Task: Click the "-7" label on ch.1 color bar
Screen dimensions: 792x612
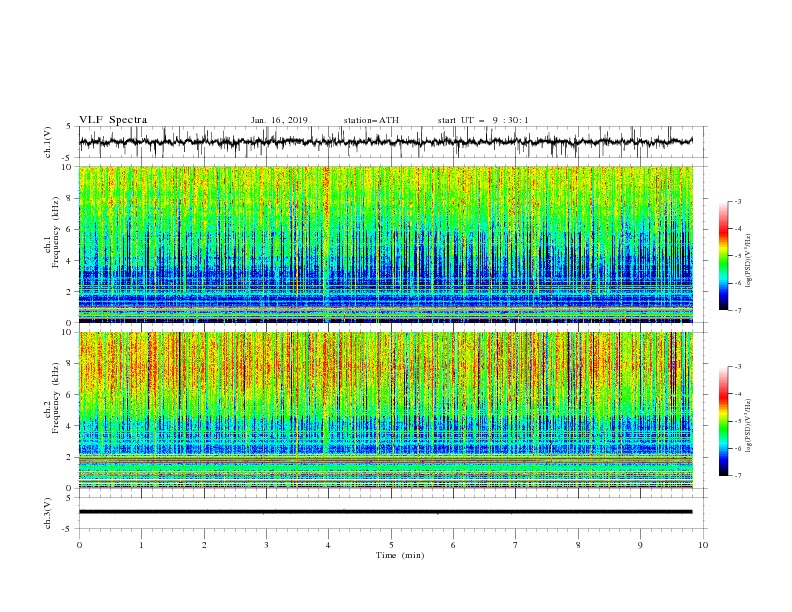Action: pyautogui.click(x=738, y=310)
